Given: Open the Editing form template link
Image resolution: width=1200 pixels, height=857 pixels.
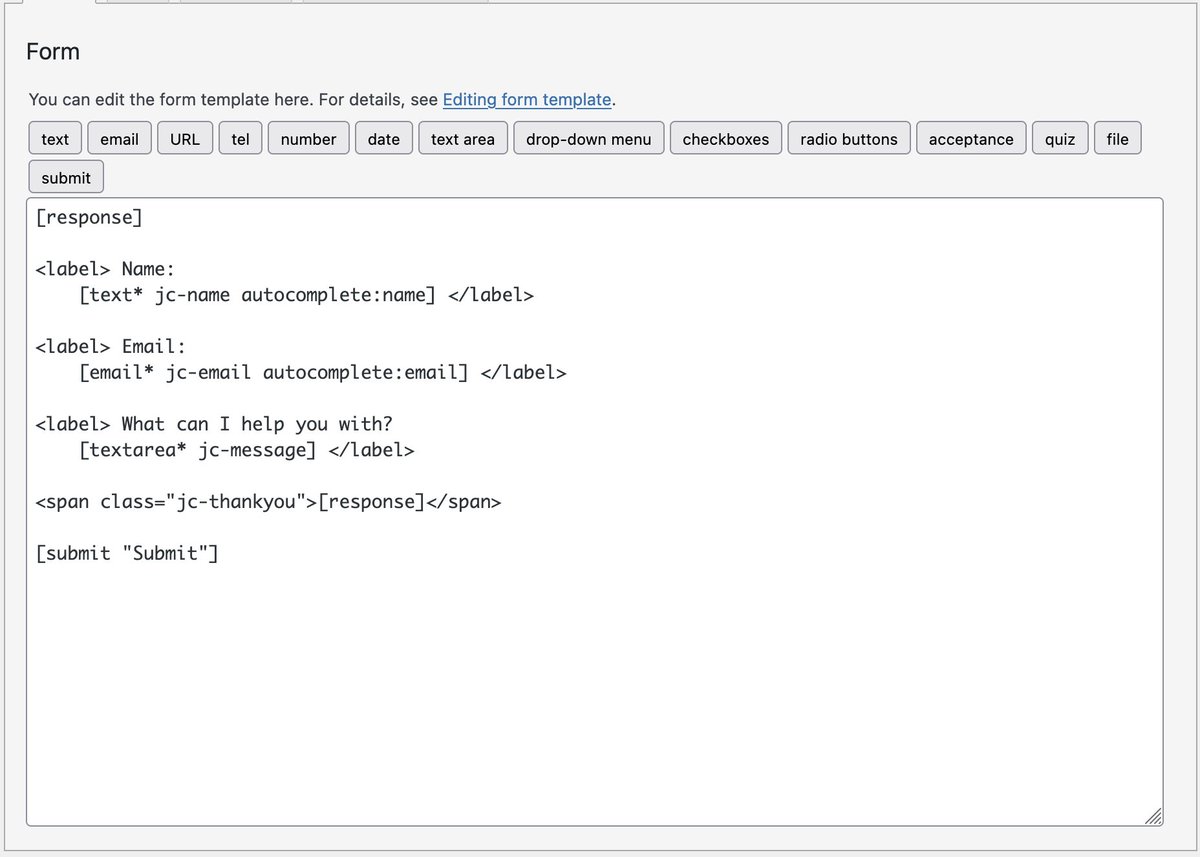Looking at the screenshot, I should coord(526,99).
